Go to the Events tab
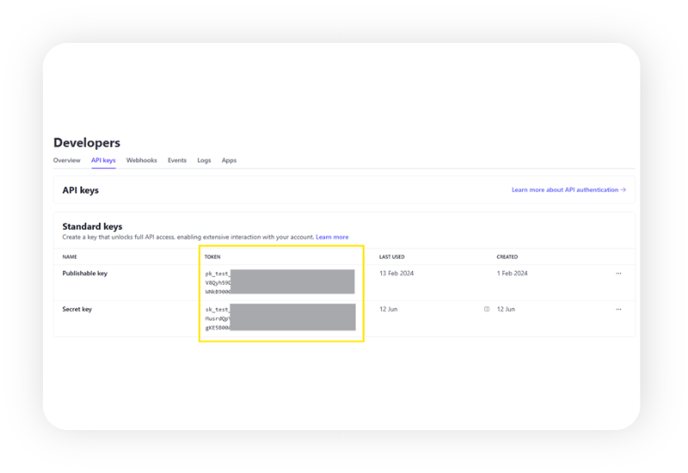This screenshot has height=473, width=688. [x=177, y=160]
